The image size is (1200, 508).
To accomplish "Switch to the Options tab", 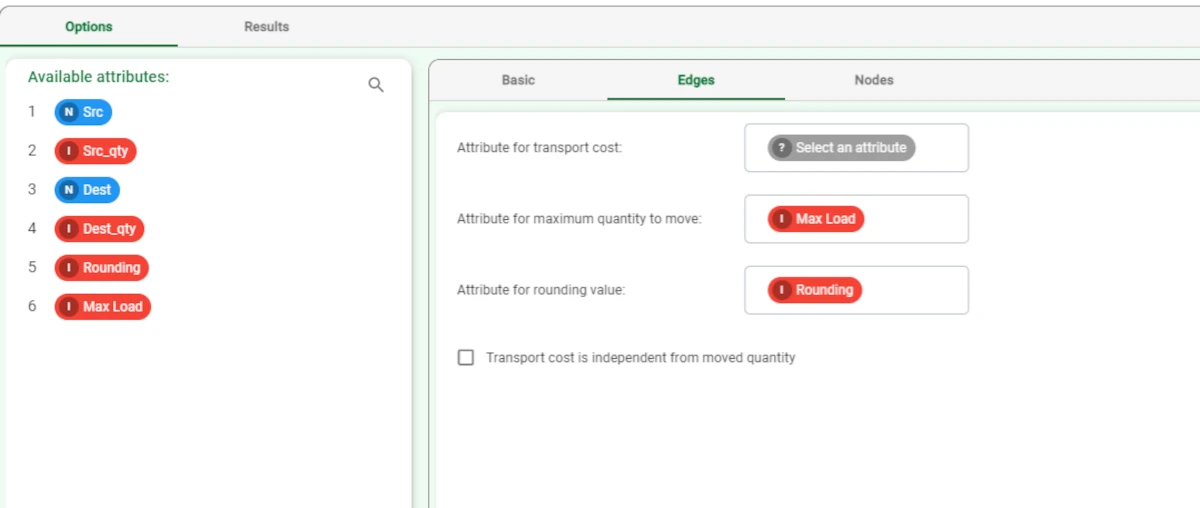I will coord(89,27).
